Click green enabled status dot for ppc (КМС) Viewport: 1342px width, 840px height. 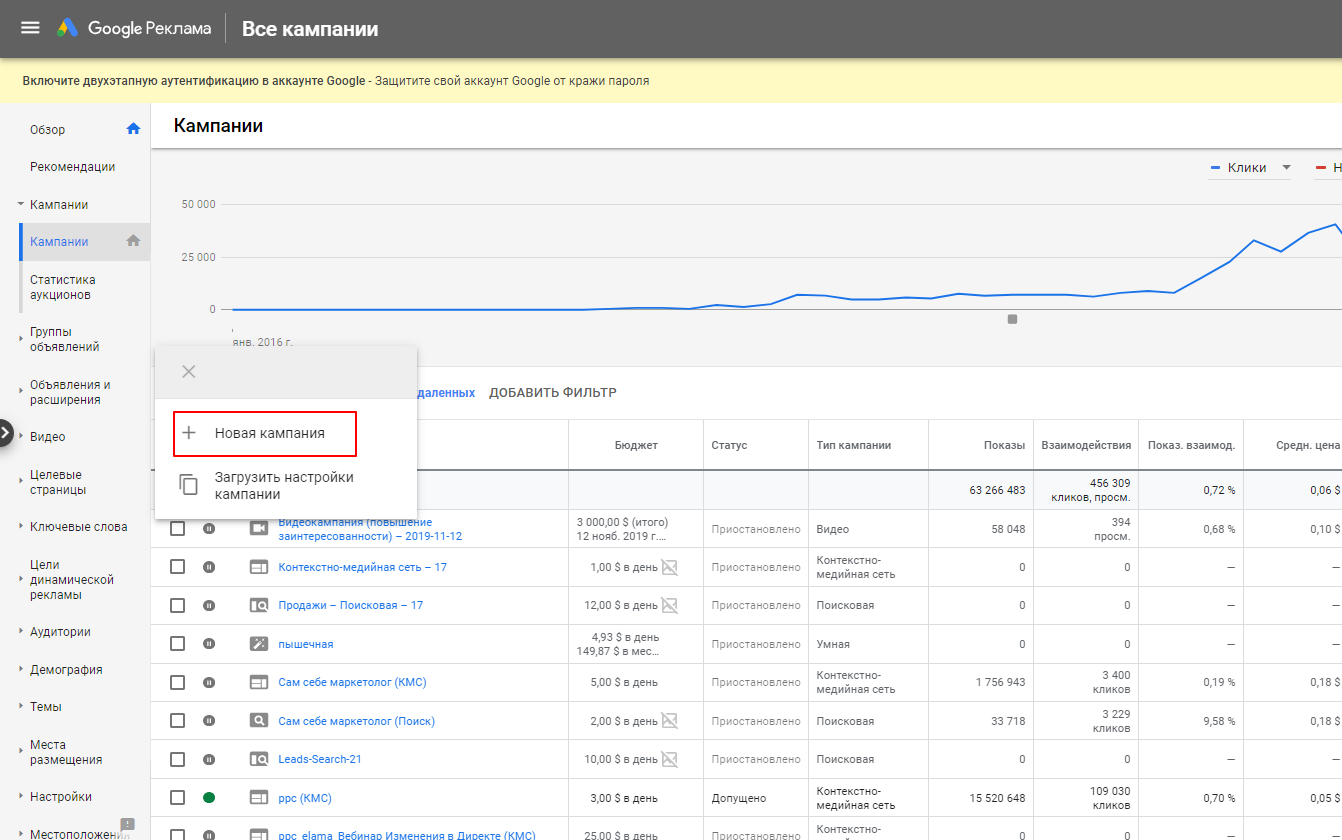coord(209,798)
